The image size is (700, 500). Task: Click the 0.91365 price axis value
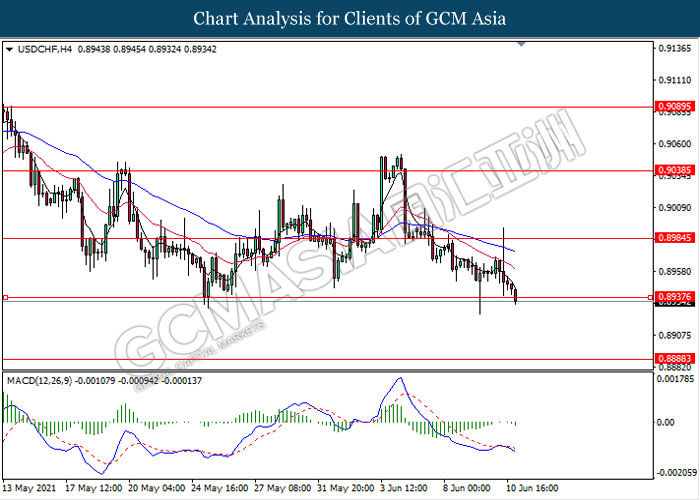675,49
